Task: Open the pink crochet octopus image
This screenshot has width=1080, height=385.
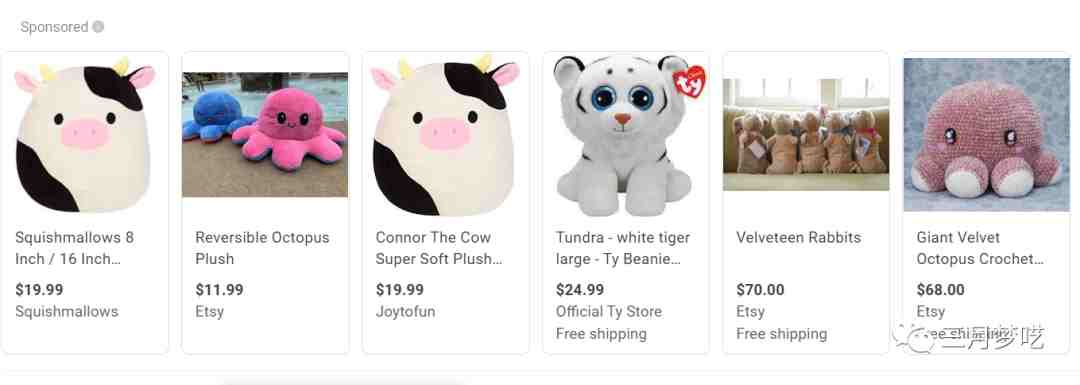Action: [986, 134]
